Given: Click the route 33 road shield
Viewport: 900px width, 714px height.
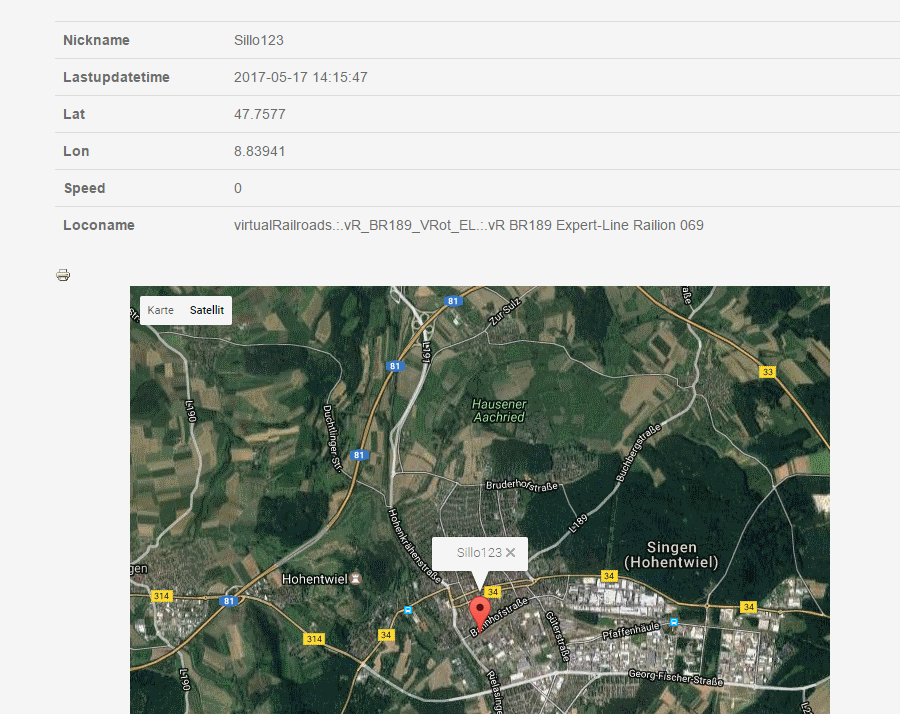Looking at the screenshot, I should [x=768, y=372].
